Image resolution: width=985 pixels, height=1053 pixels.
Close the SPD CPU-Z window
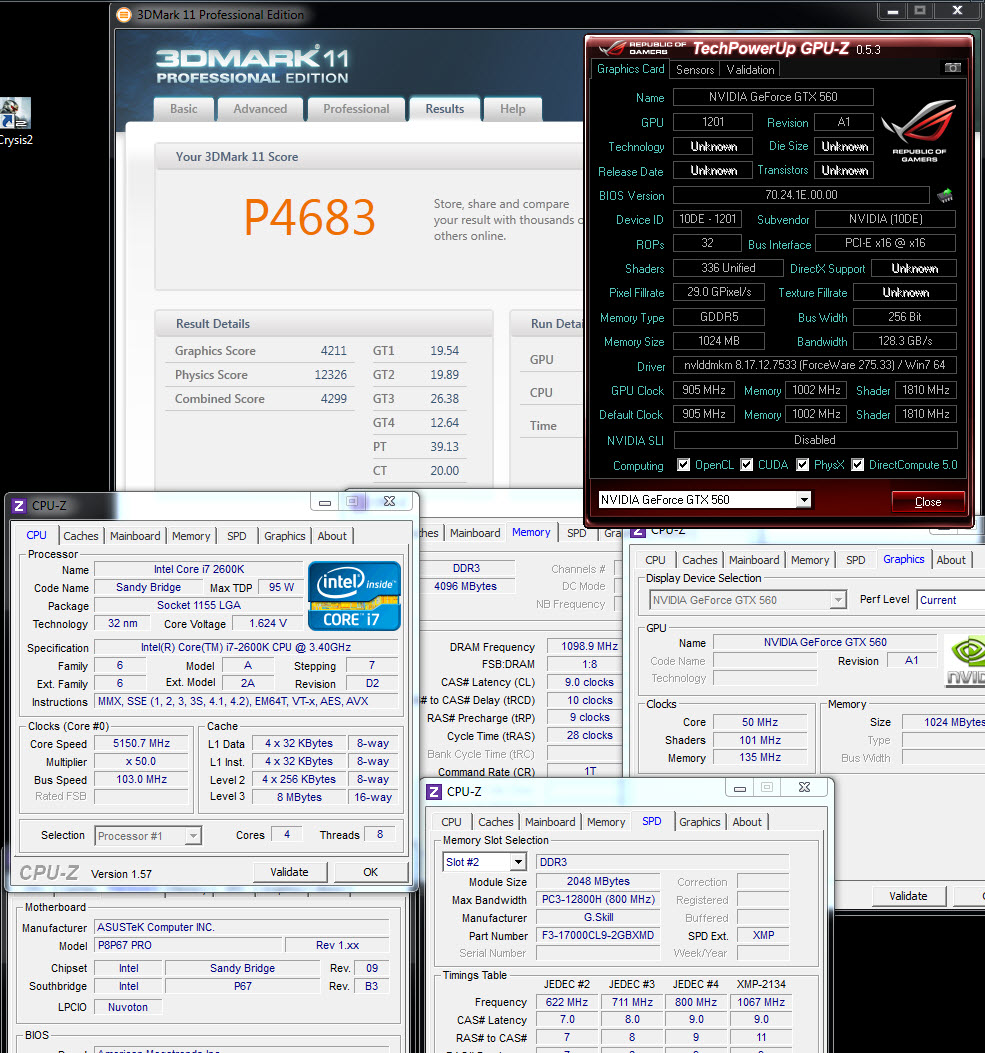point(804,788)
